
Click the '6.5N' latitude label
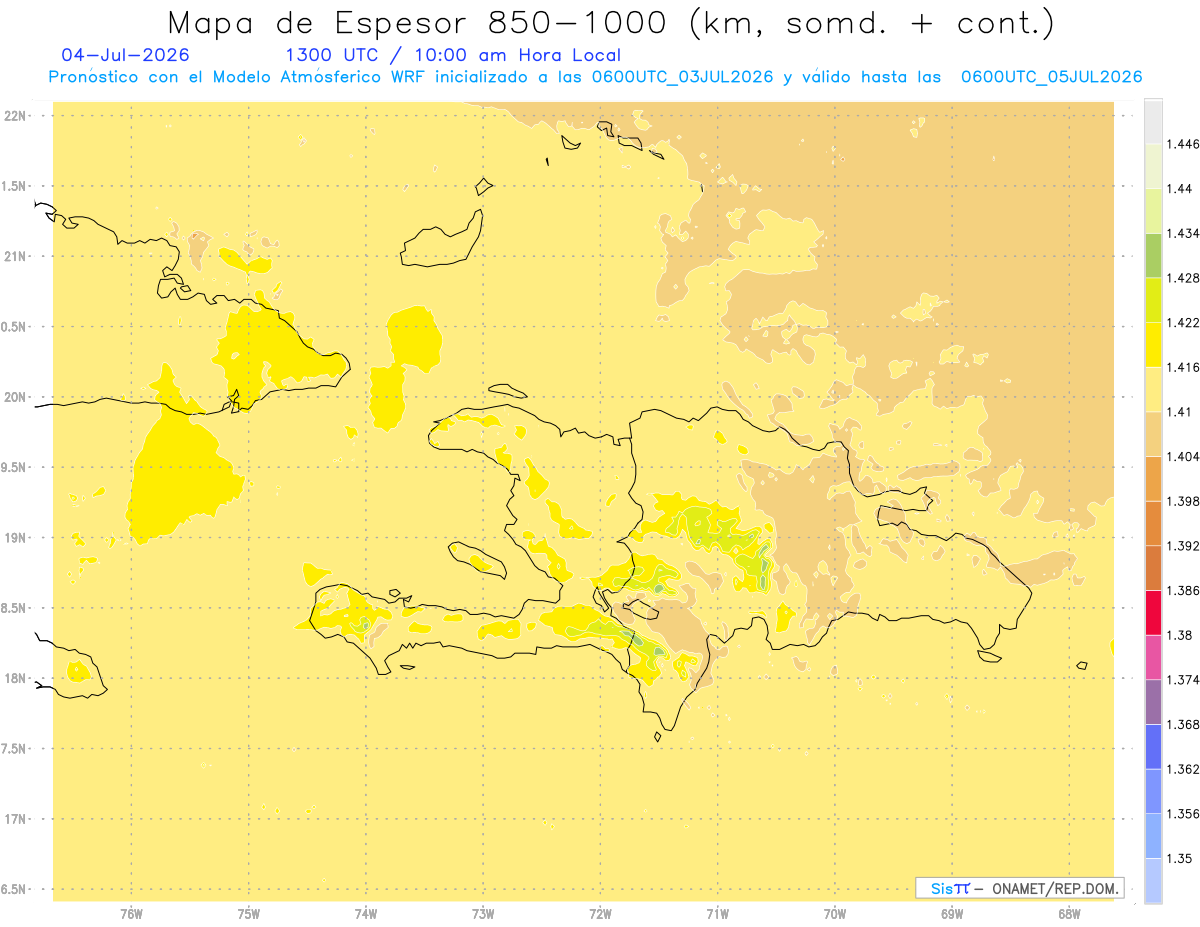15,889
